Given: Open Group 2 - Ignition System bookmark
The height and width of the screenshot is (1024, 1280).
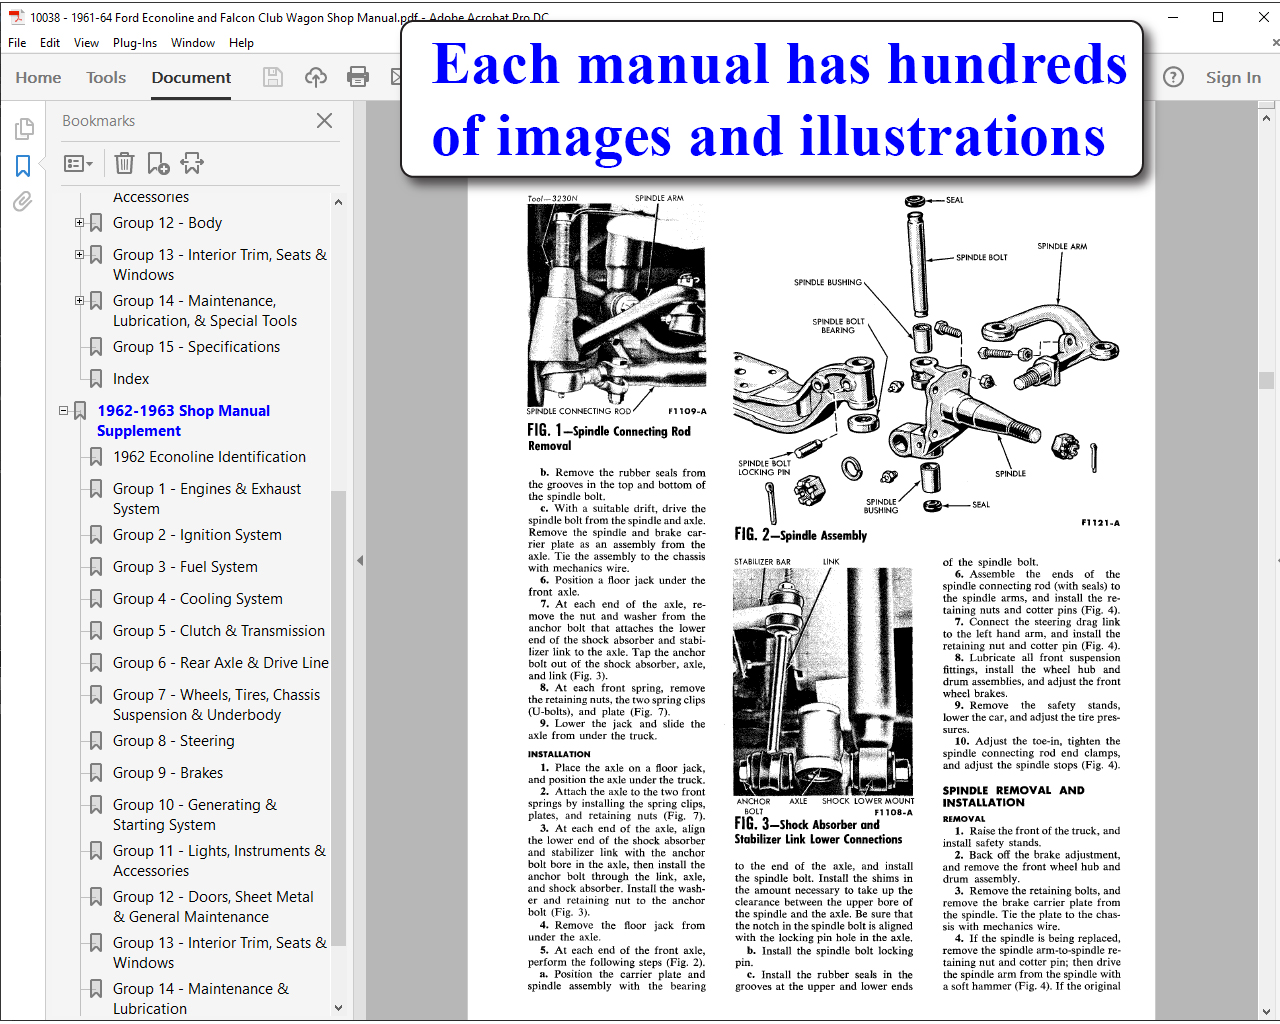Looking at the screenshot, I should 197,535.
